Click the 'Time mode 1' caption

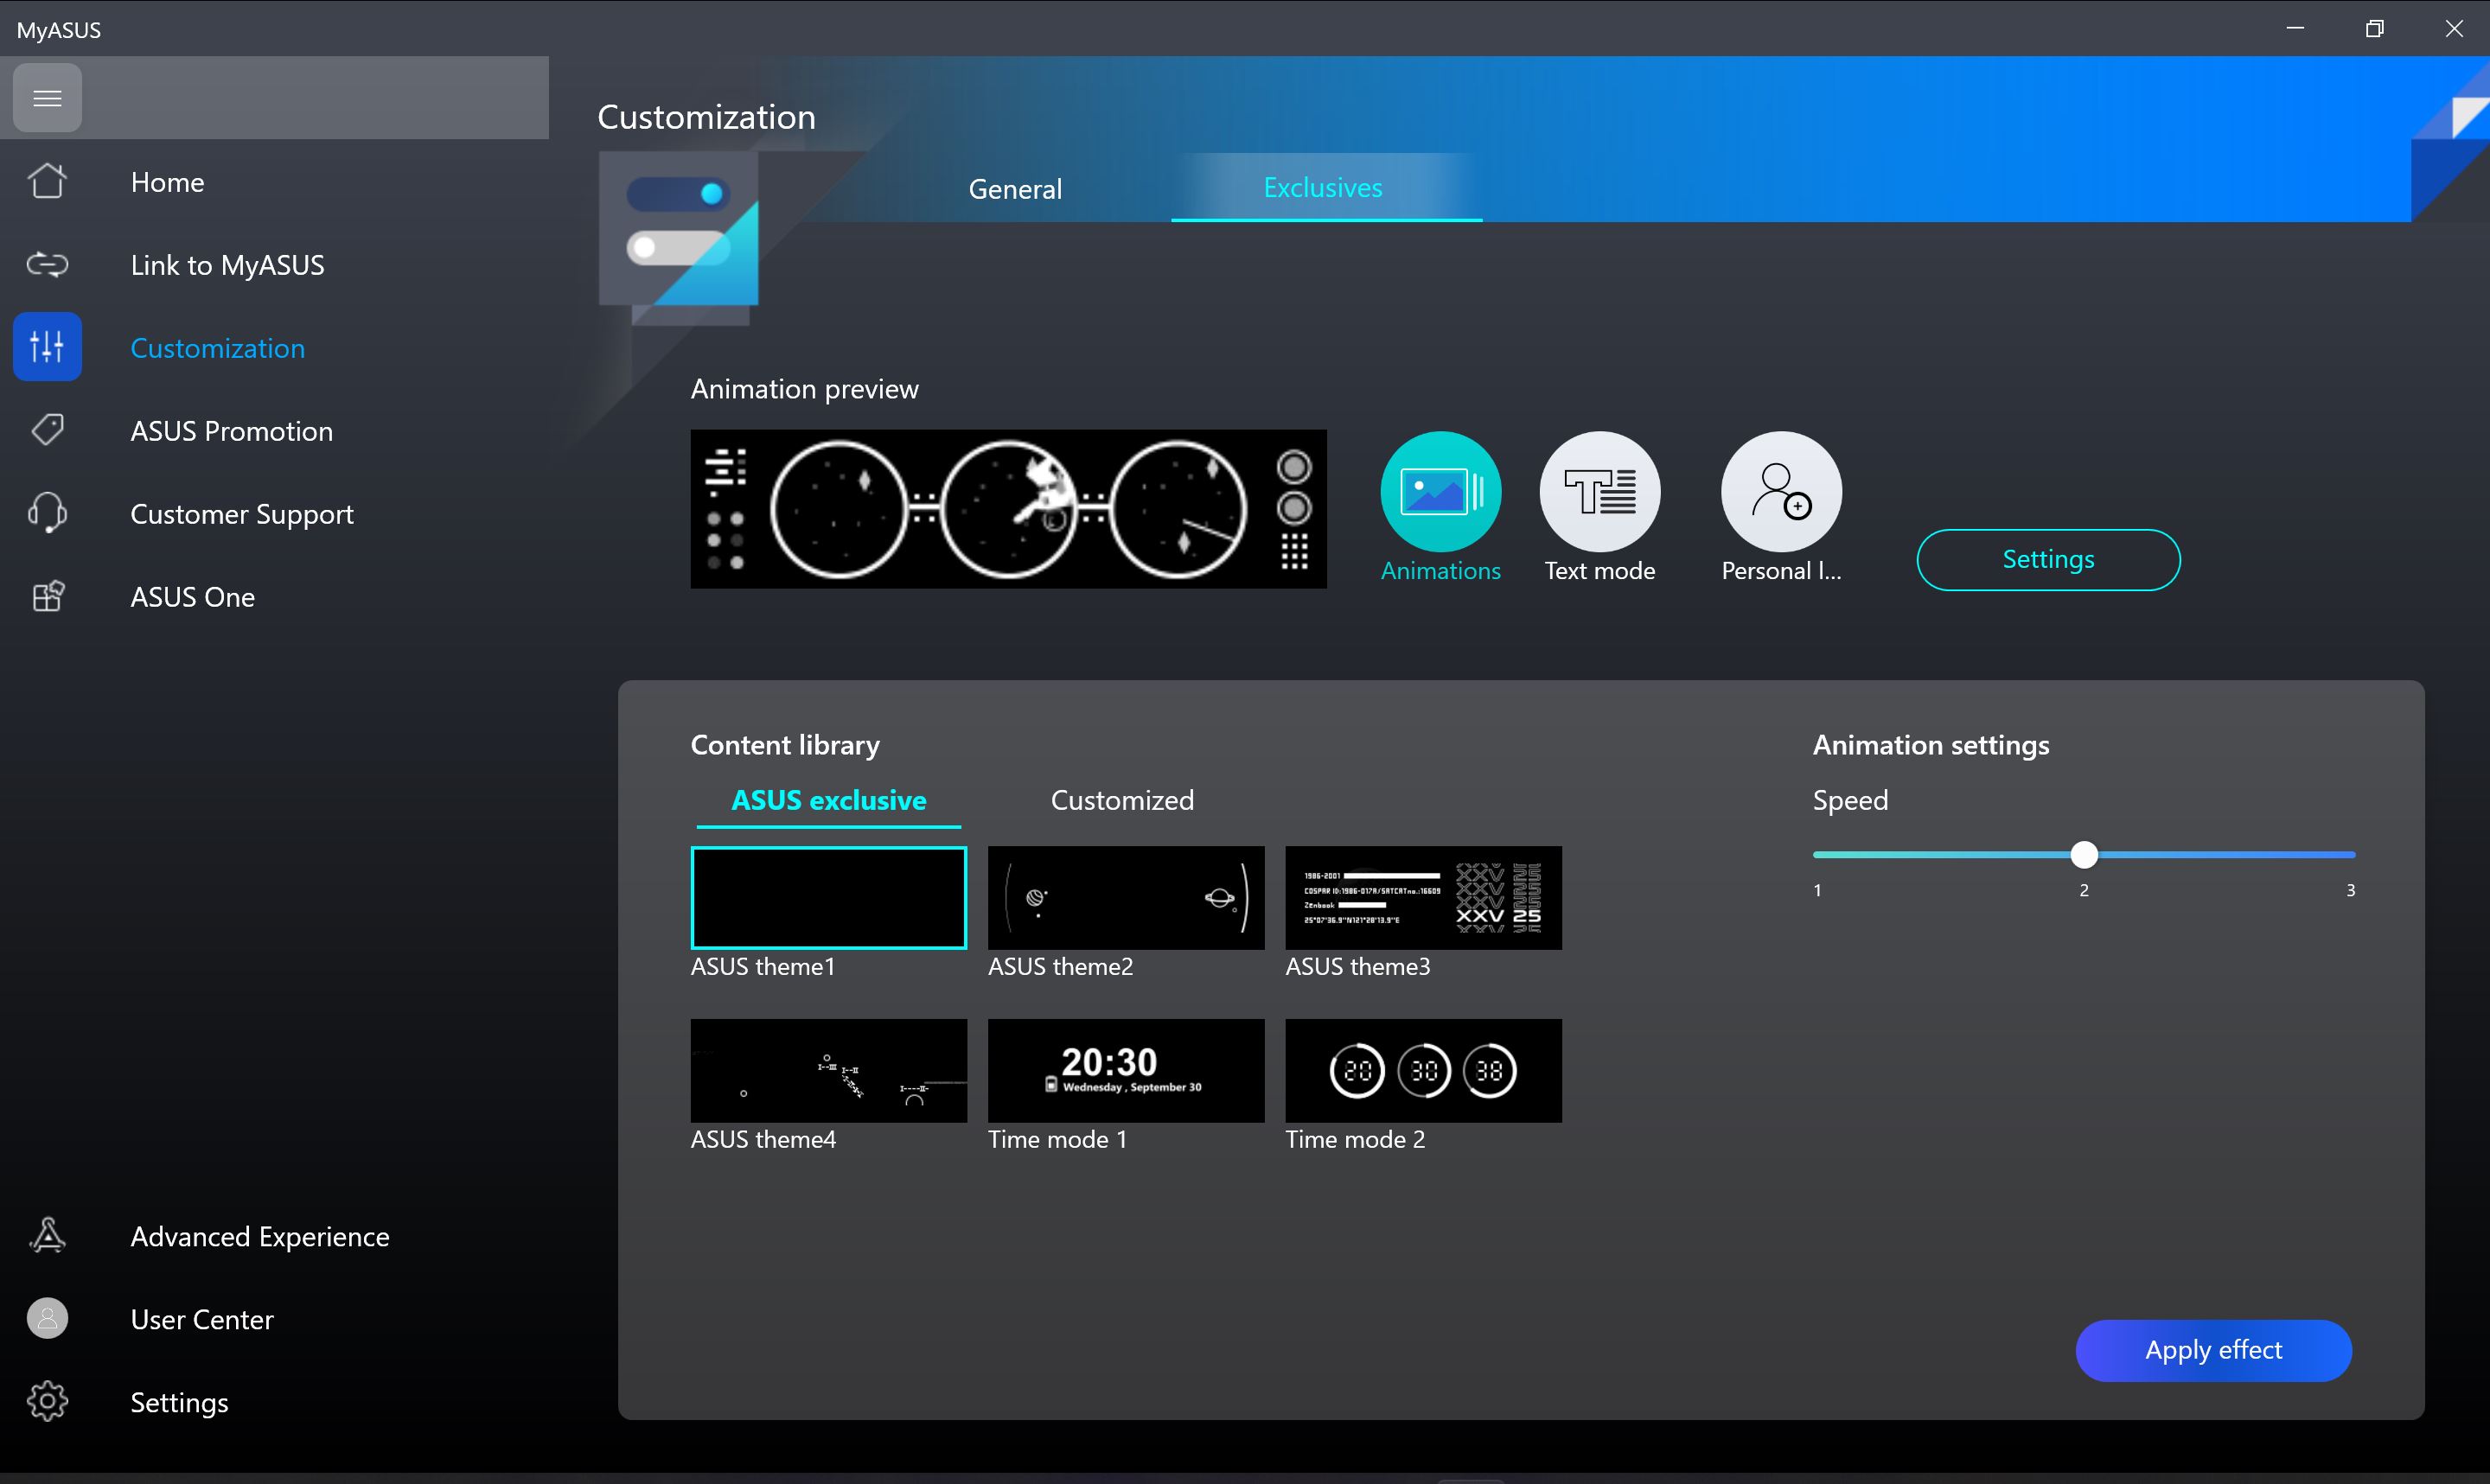pos(1057,1139)
